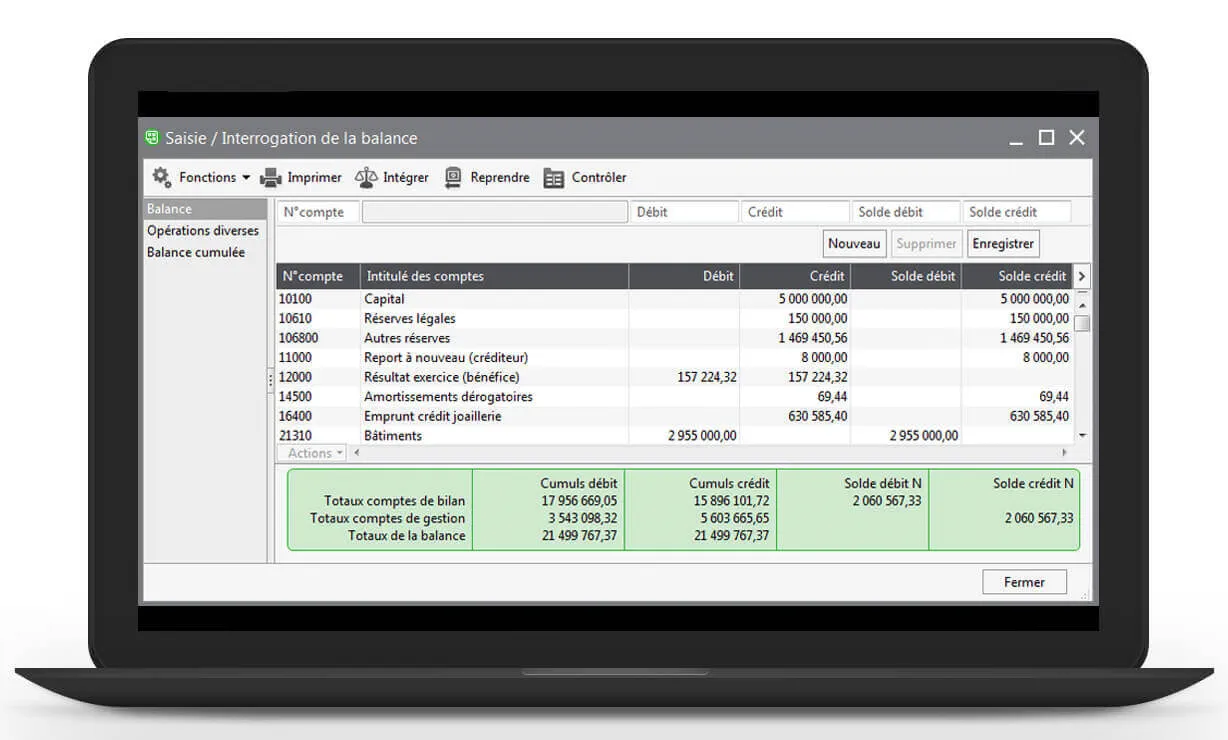Click the vertical scrollbar down arrow
Image resolution: width=1228 pixels, height=740 pixels.
[1082, 436]
